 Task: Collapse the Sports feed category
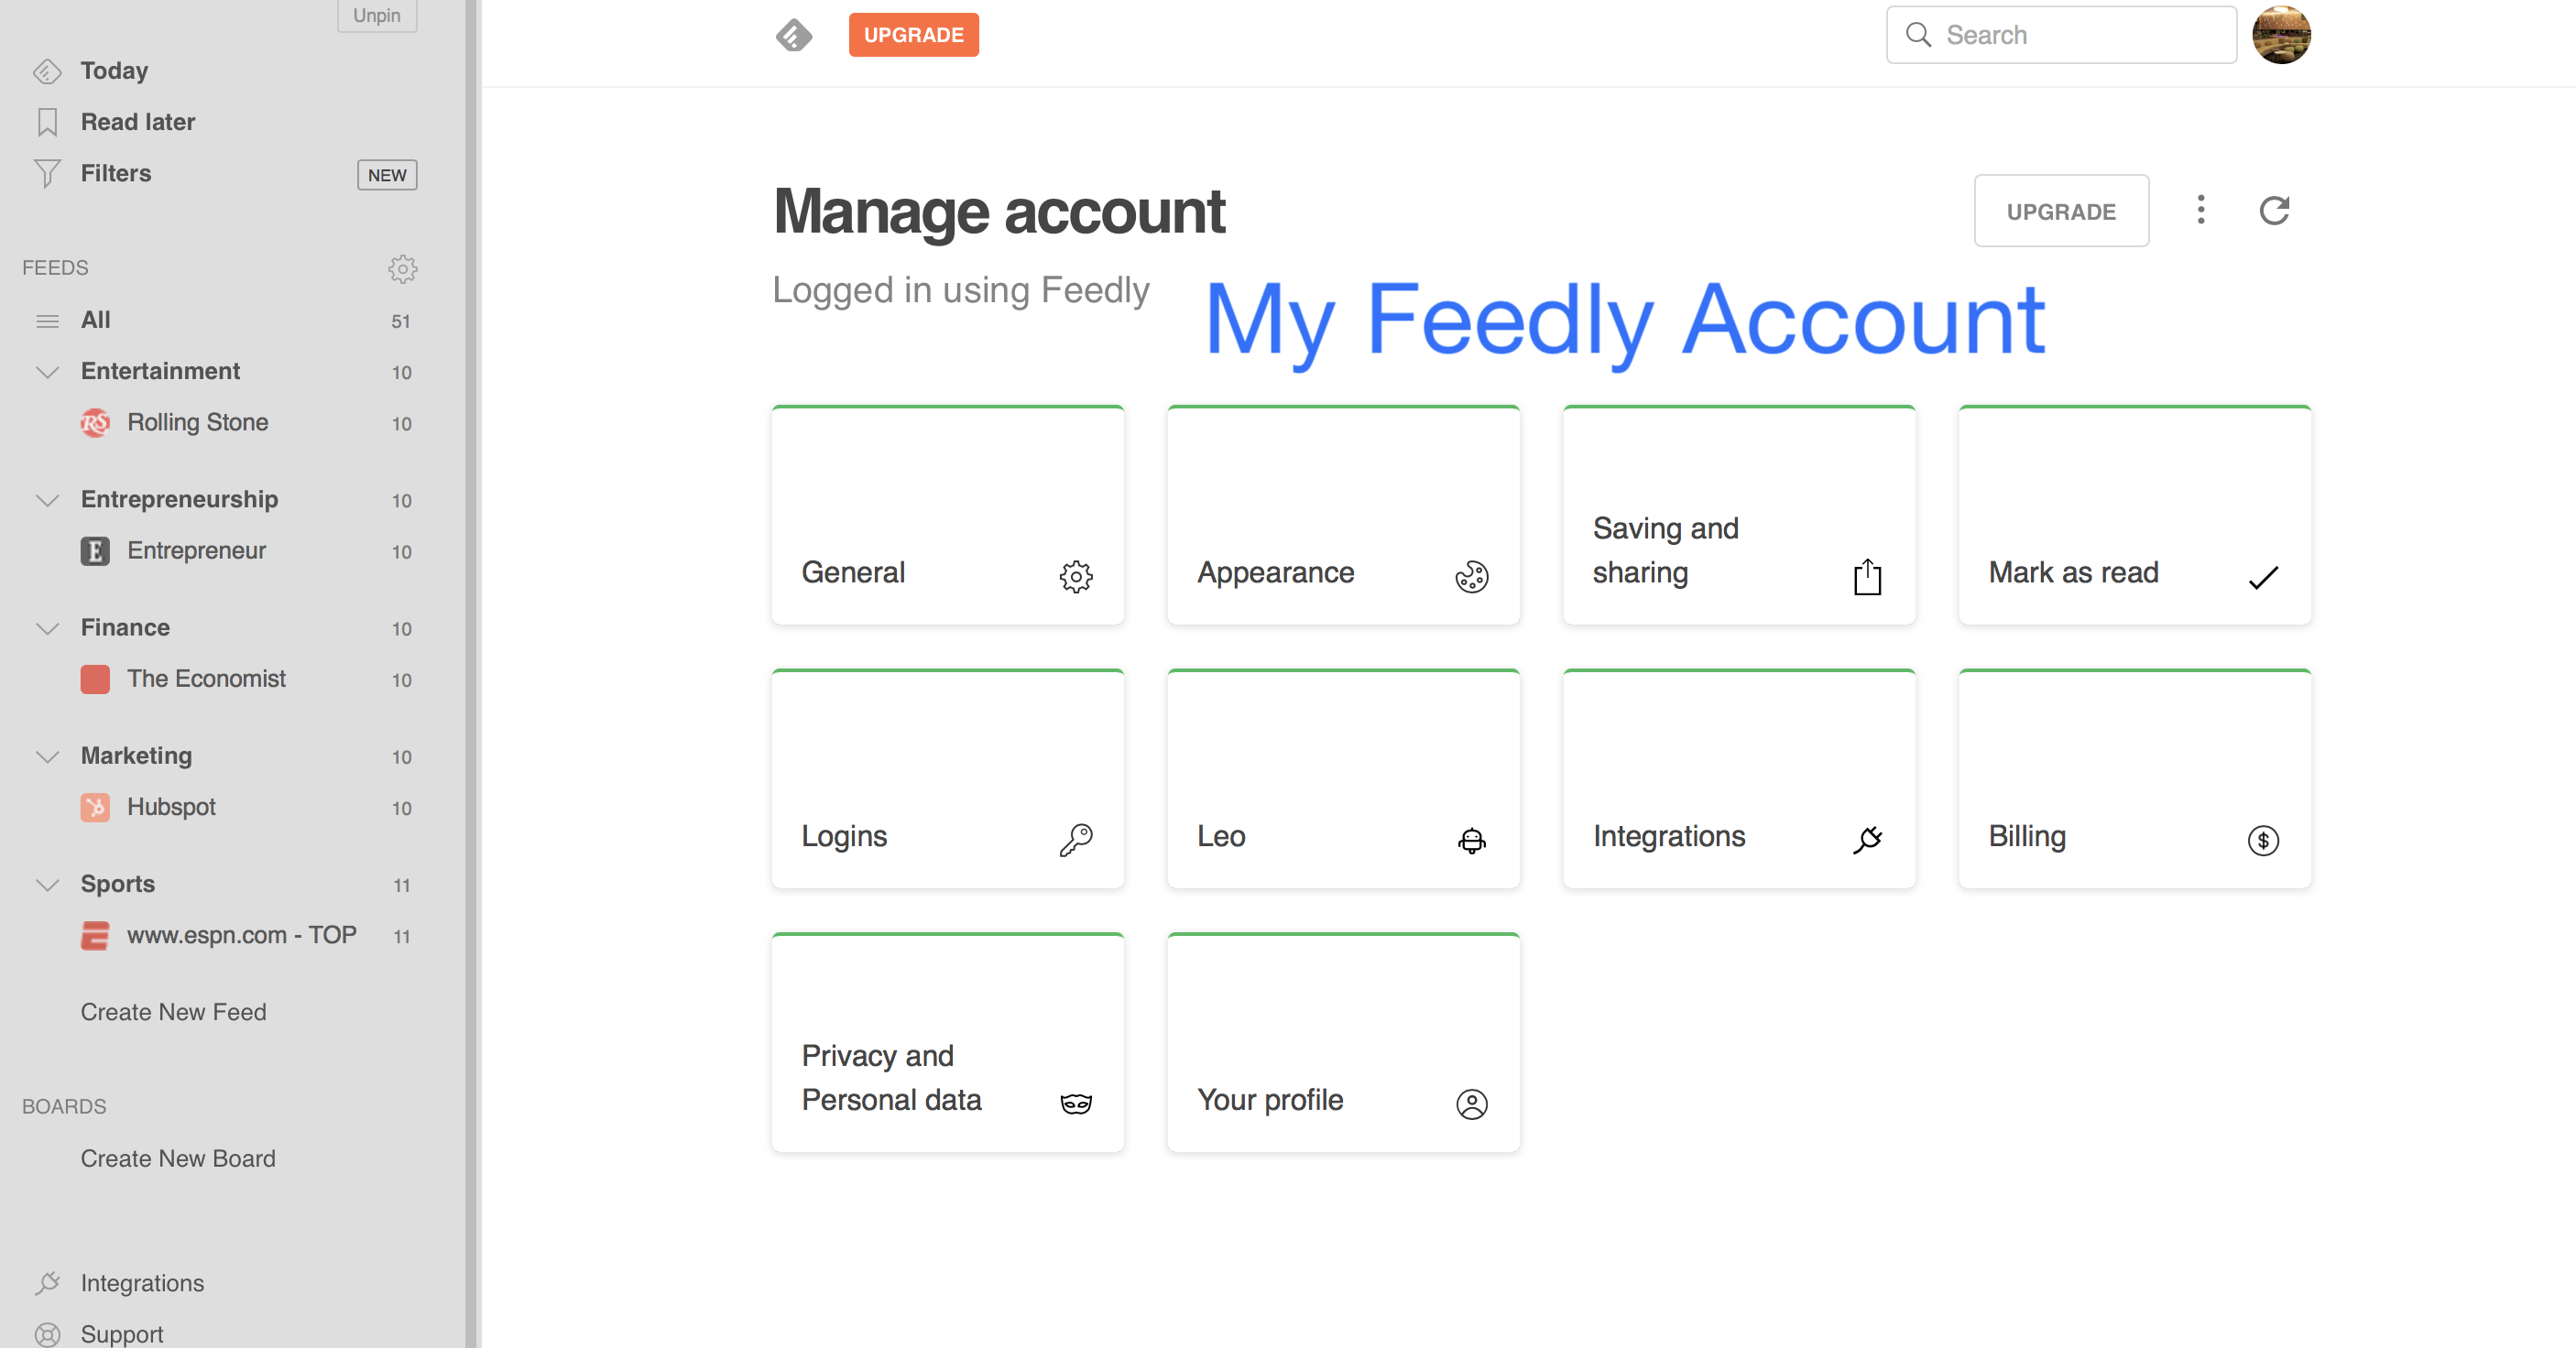click(x=47, y=884)
